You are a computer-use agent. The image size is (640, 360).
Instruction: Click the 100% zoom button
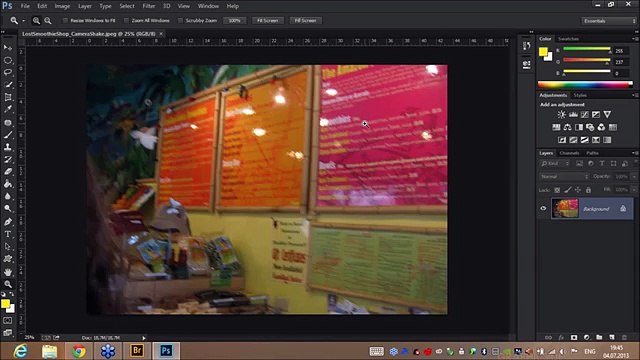(x=234, y=20)
